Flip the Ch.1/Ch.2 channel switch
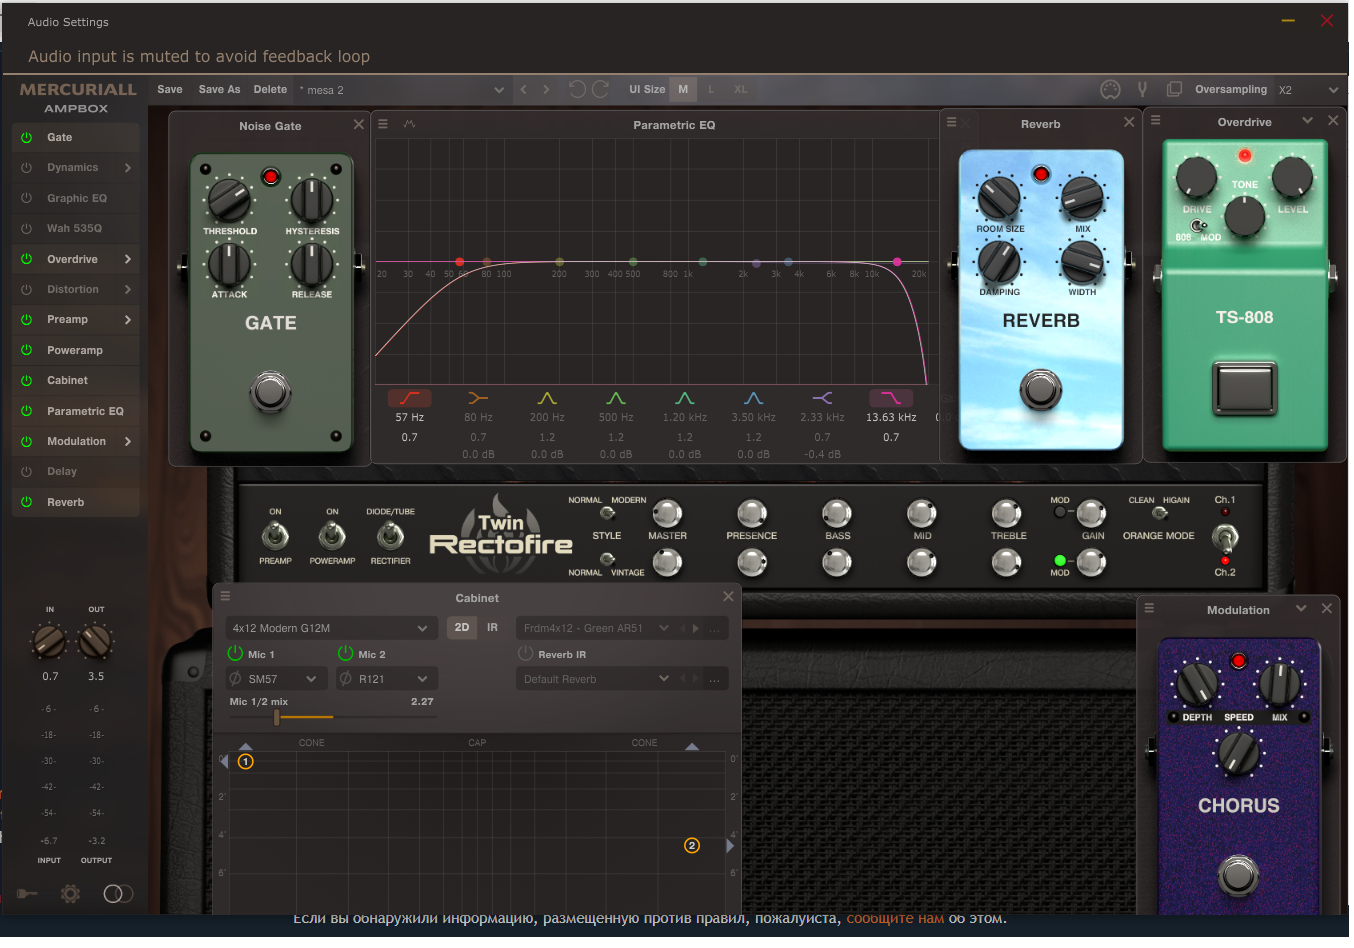The height and width of the screenshot is (948, 1354). click(x=1225, y=538)
